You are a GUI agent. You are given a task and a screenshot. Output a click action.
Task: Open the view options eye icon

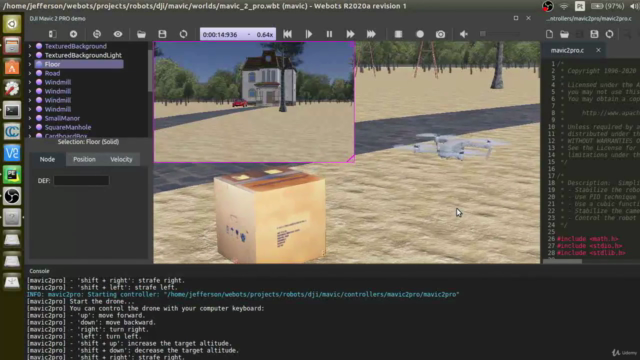(118, 34)
